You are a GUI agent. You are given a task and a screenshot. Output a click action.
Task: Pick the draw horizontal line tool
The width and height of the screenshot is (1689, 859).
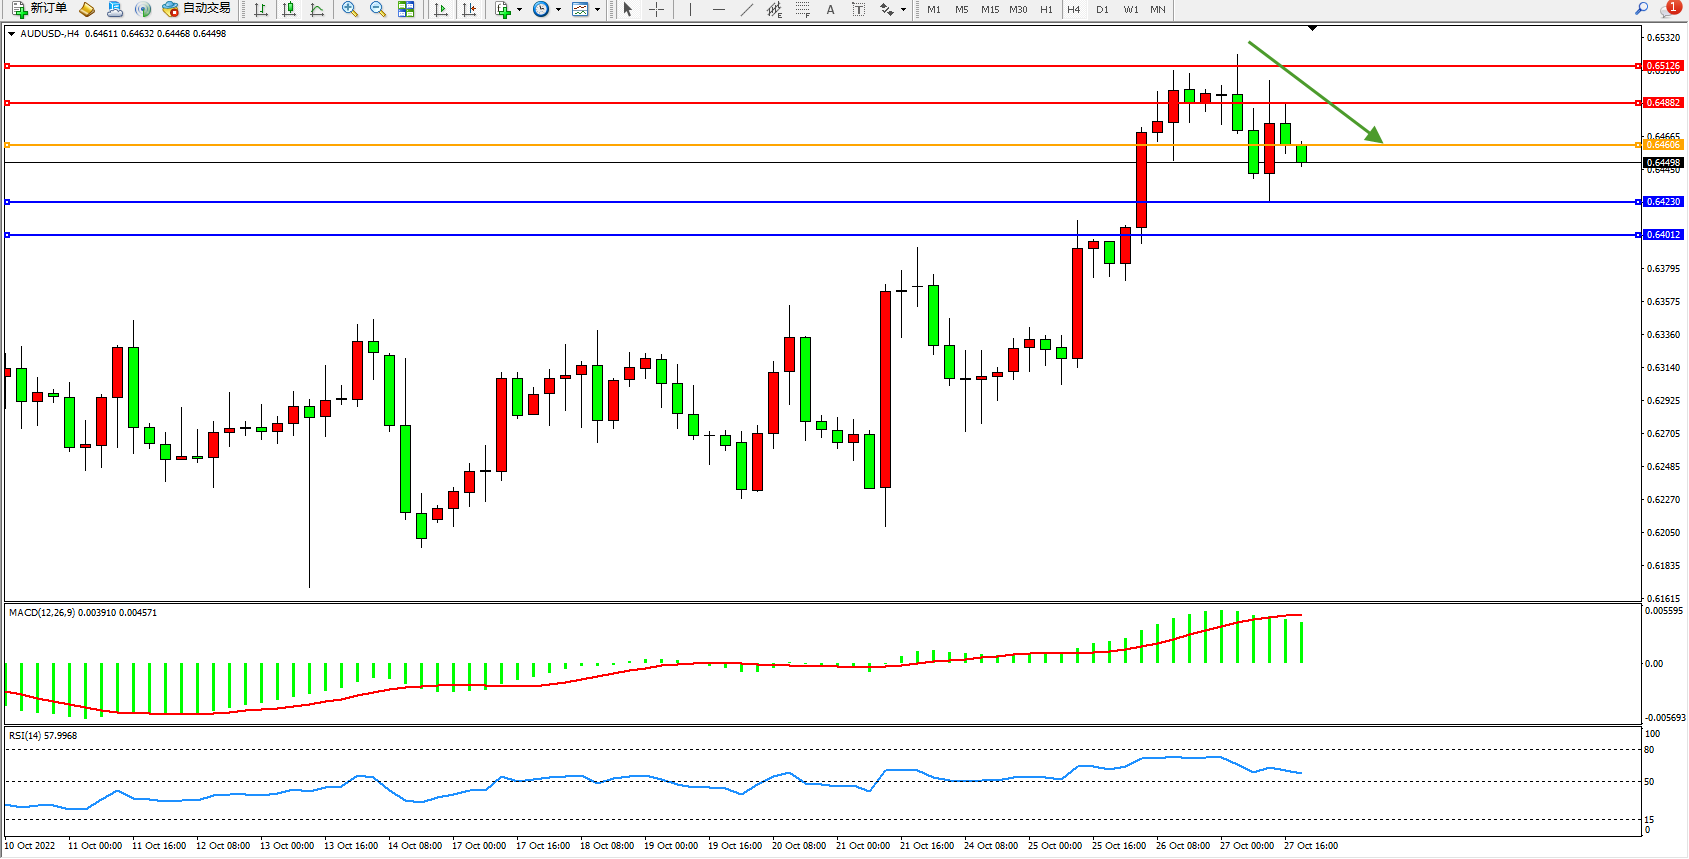[718, 9]
